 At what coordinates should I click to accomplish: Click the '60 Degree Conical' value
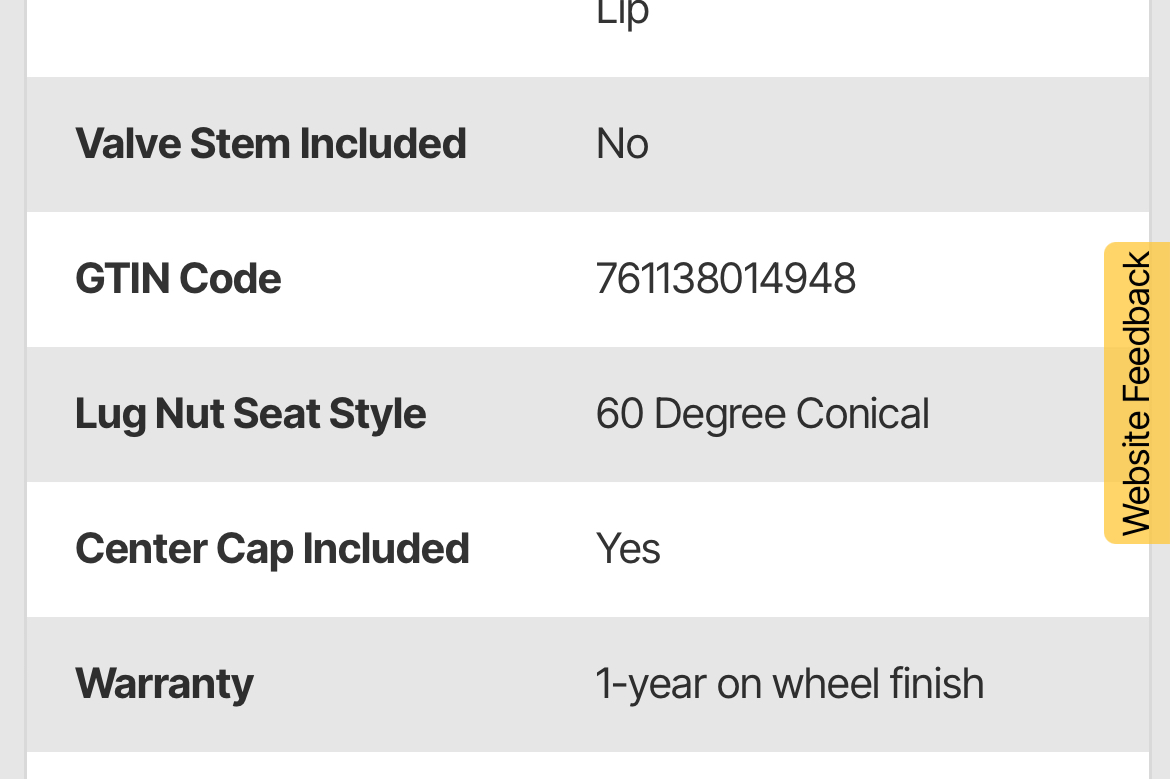click(x=762, y=414)
